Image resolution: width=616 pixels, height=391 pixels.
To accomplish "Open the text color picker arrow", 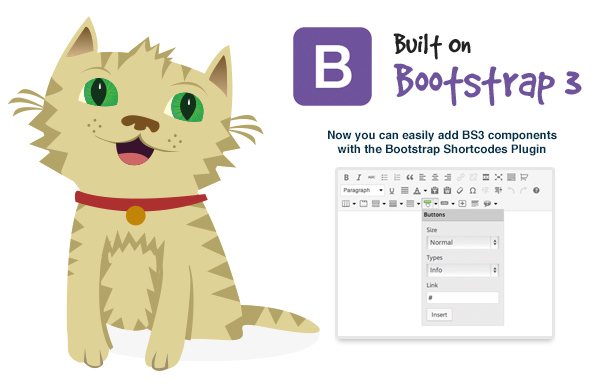I will pyautogui.click(x=425, y=191).
